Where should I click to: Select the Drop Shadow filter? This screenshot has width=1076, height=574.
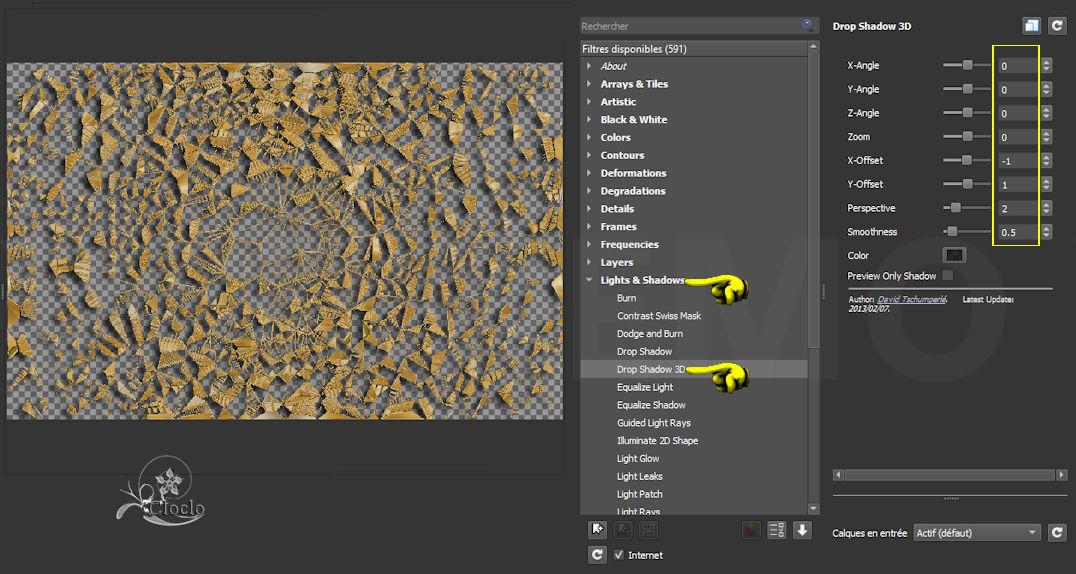(644, 352)
